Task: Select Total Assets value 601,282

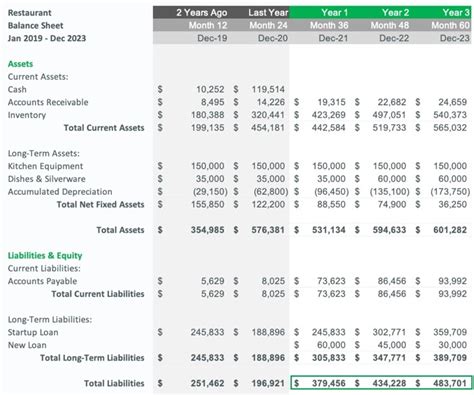Action: tap(450, 230)
